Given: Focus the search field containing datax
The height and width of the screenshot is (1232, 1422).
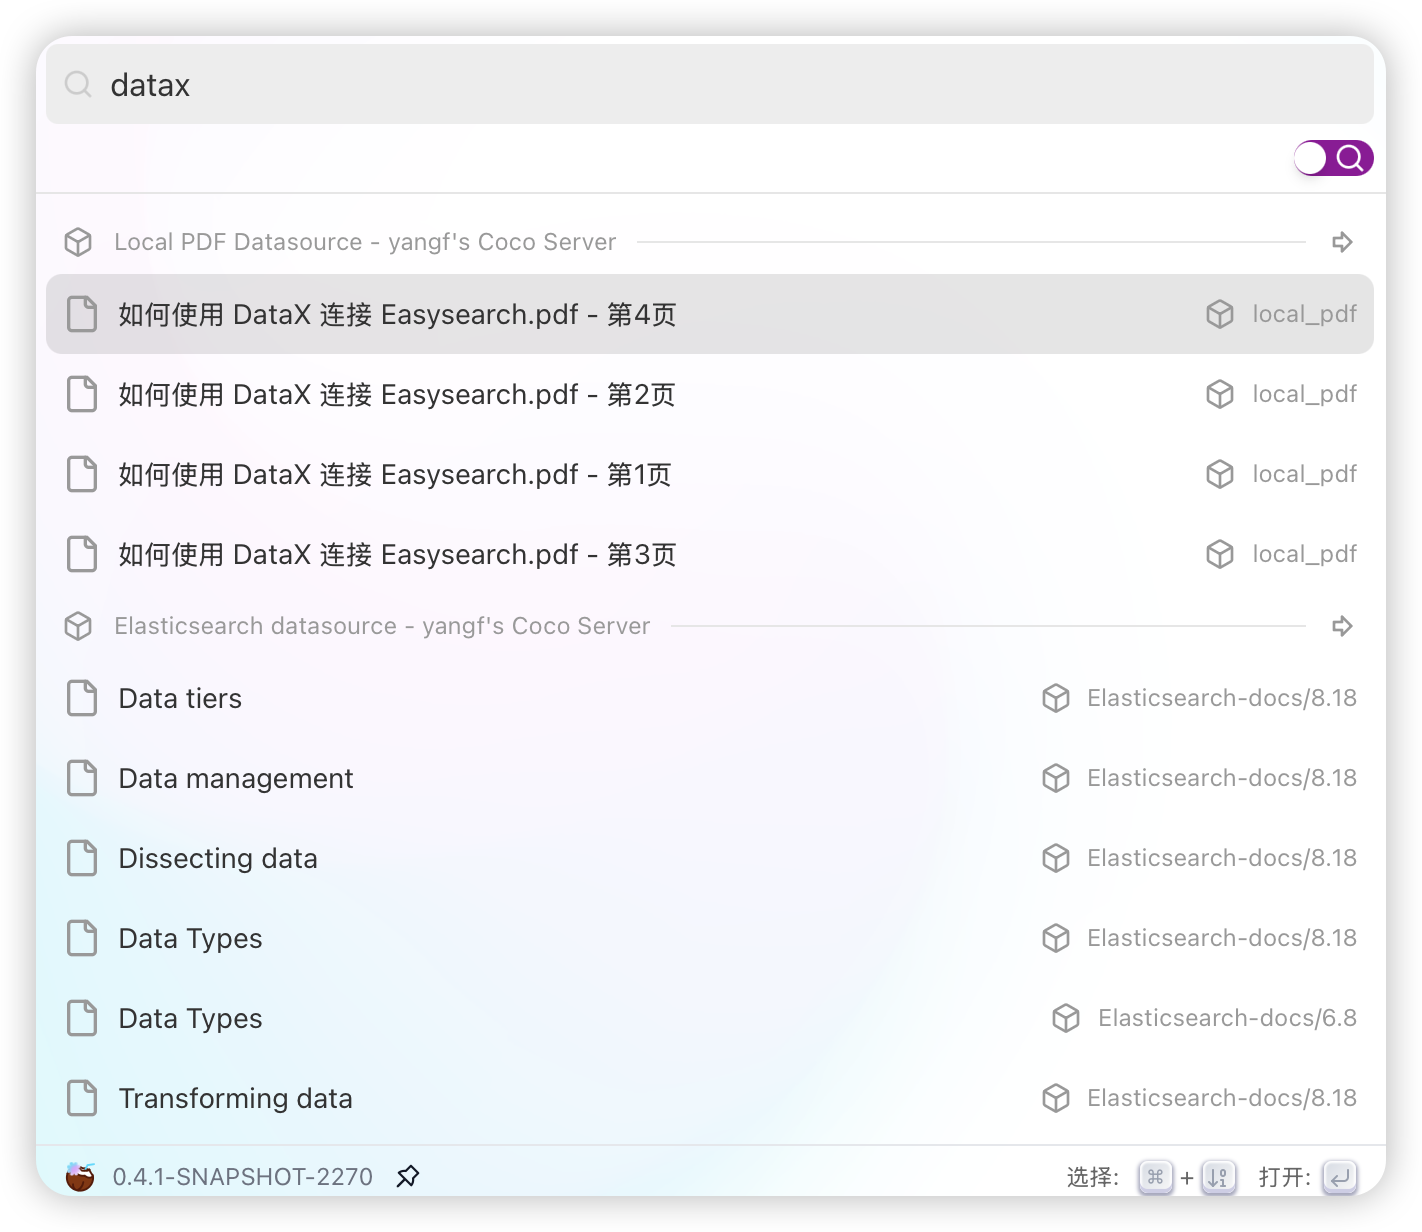Looking at the screenshot, I should (x=710, y=85).
